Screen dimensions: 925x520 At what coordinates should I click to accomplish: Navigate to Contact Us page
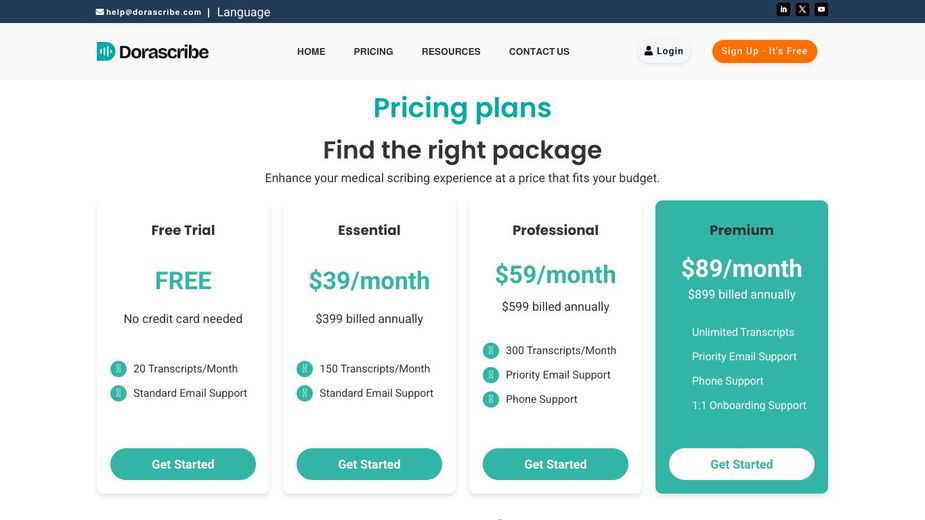539,52
